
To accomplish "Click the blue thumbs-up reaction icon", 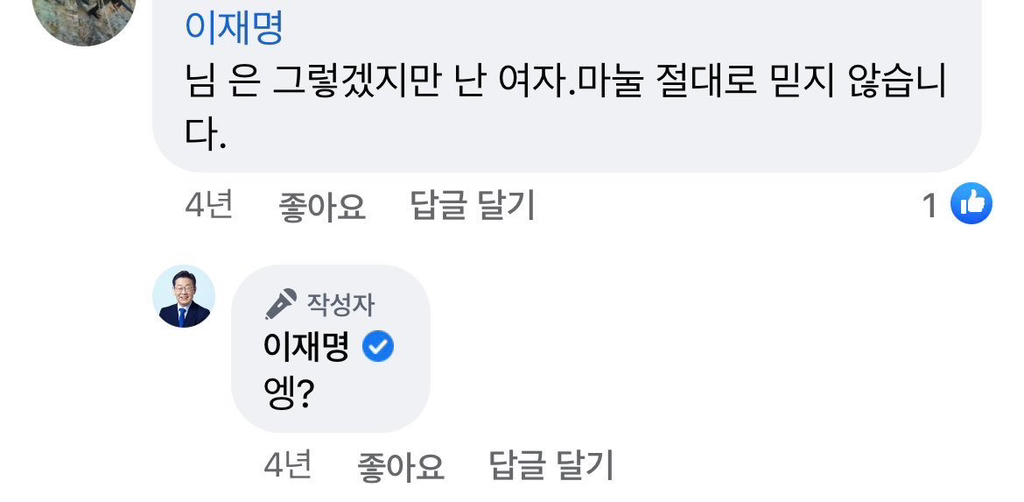I will (970, 204).
